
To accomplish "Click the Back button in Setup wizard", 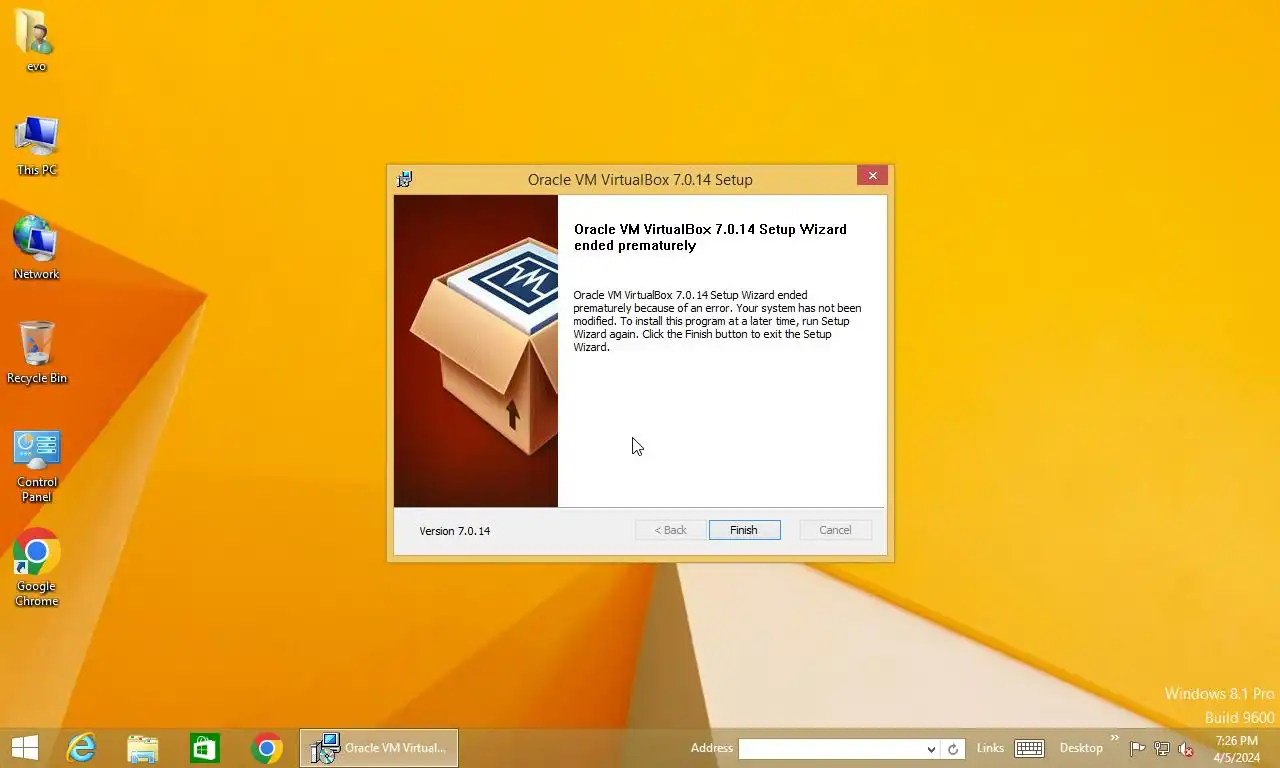I will pyautogui.click(x=670, y=530).
